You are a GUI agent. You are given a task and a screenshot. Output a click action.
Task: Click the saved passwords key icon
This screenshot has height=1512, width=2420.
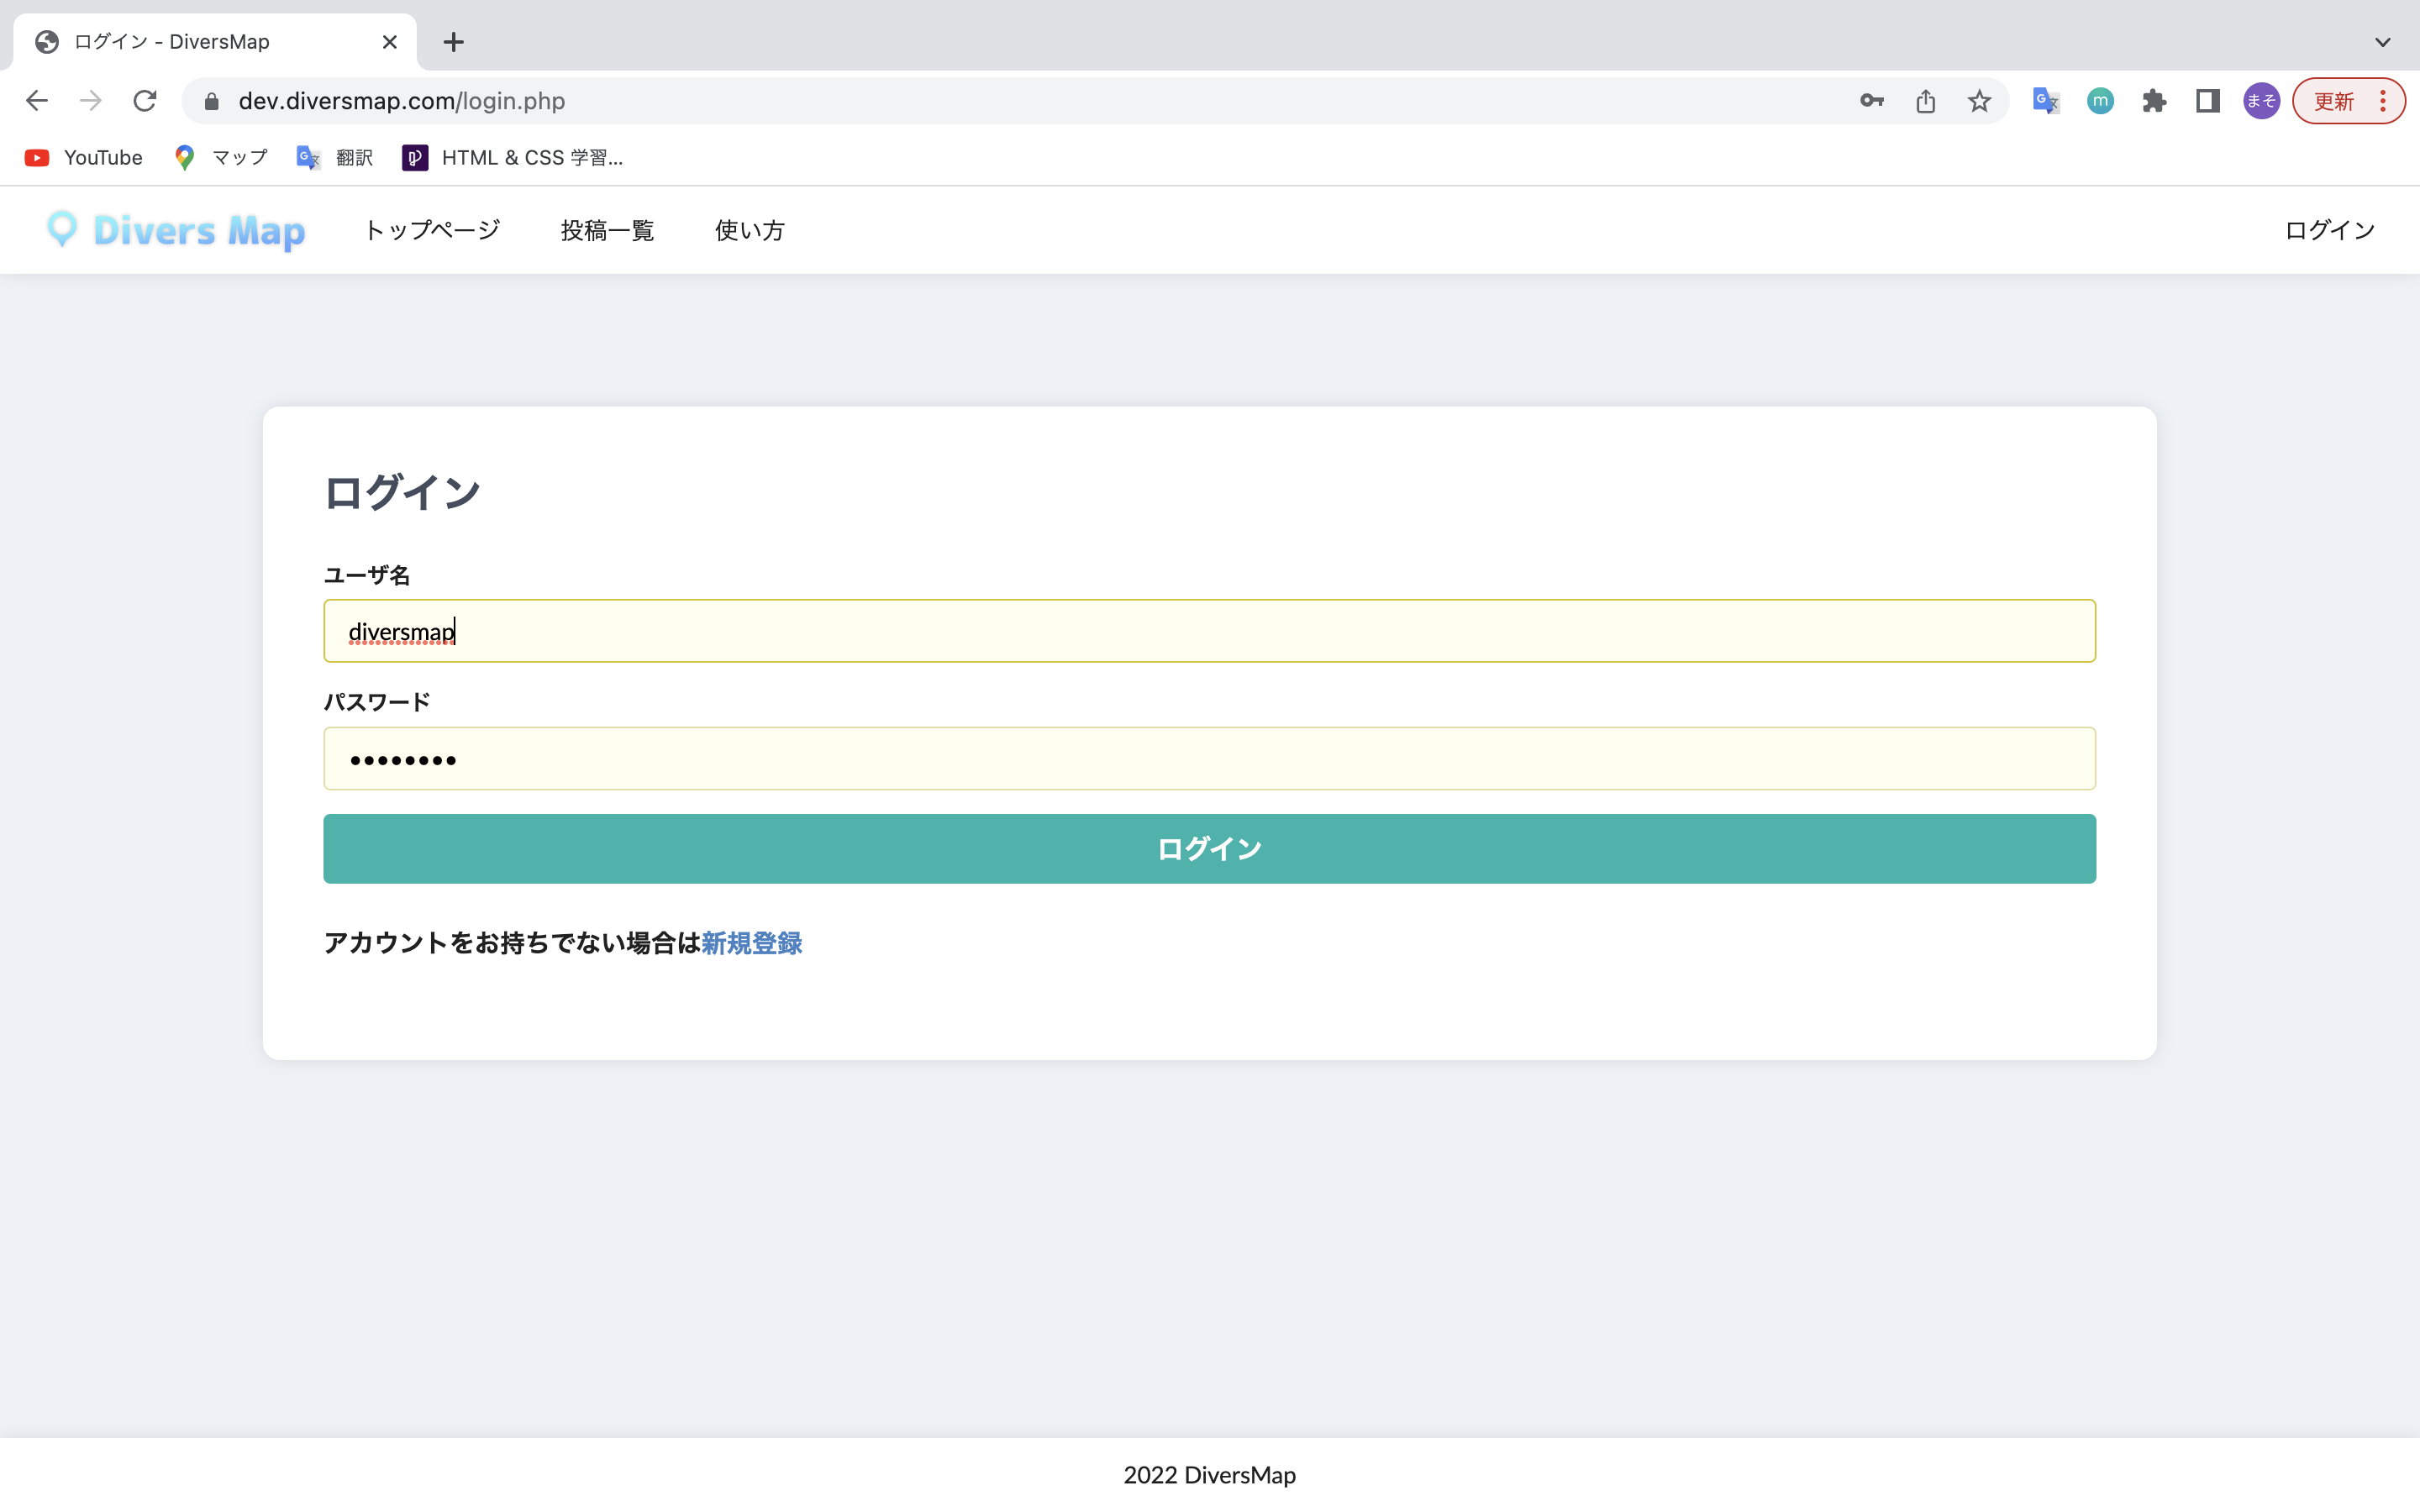[1871, 101]
